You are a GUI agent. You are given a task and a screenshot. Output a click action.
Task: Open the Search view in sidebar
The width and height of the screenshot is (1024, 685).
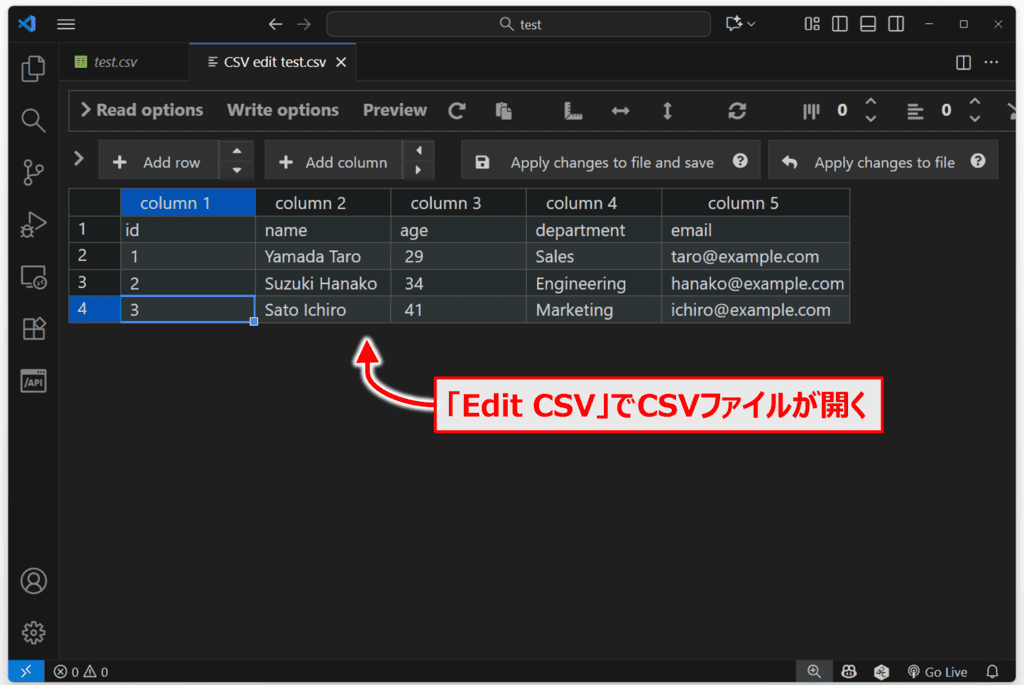click(x=33, y=121)
